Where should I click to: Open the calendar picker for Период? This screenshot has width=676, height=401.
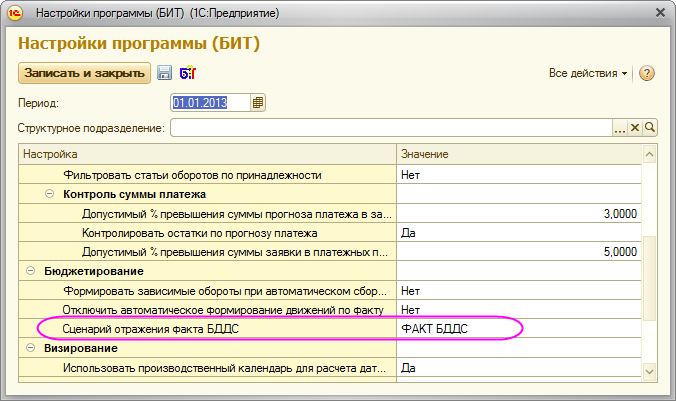pyautogui.click(x=258, y=103)
